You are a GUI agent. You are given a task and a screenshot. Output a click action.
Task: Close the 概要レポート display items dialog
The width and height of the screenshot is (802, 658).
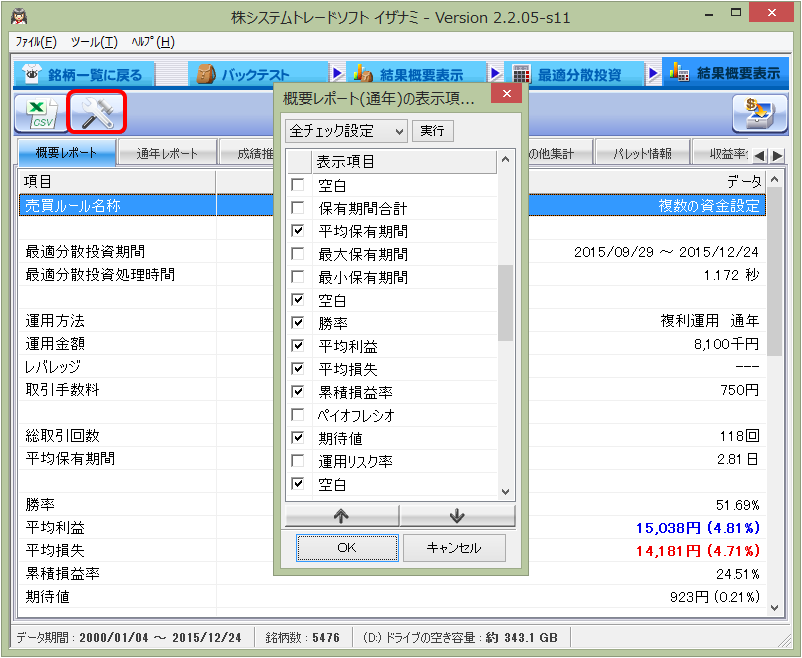tap(506, 93)
